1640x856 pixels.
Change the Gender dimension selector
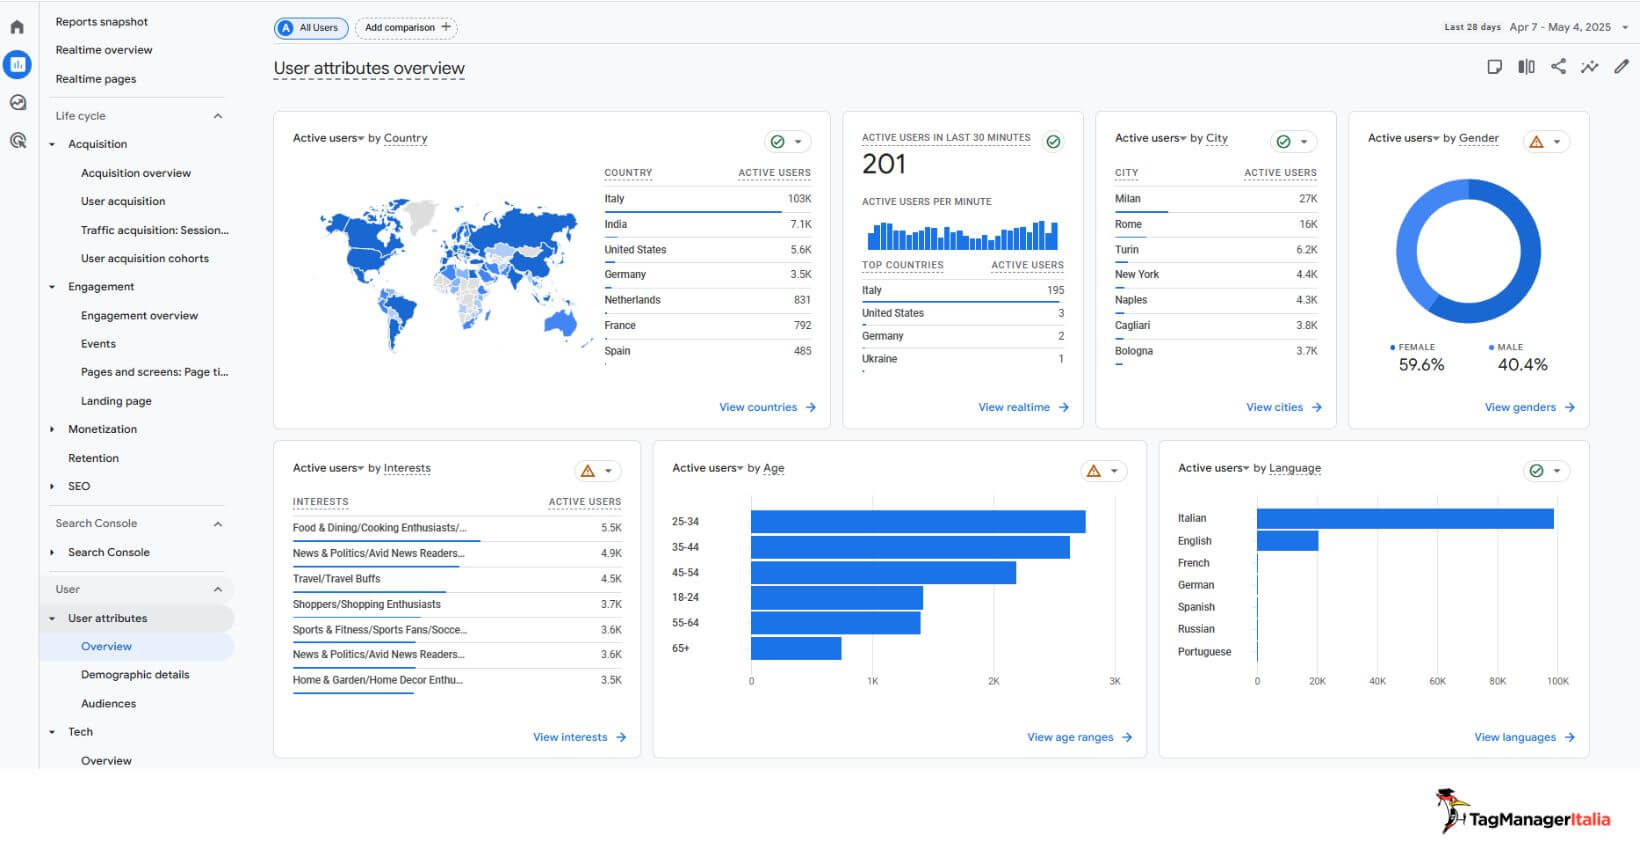(1479, 138)
